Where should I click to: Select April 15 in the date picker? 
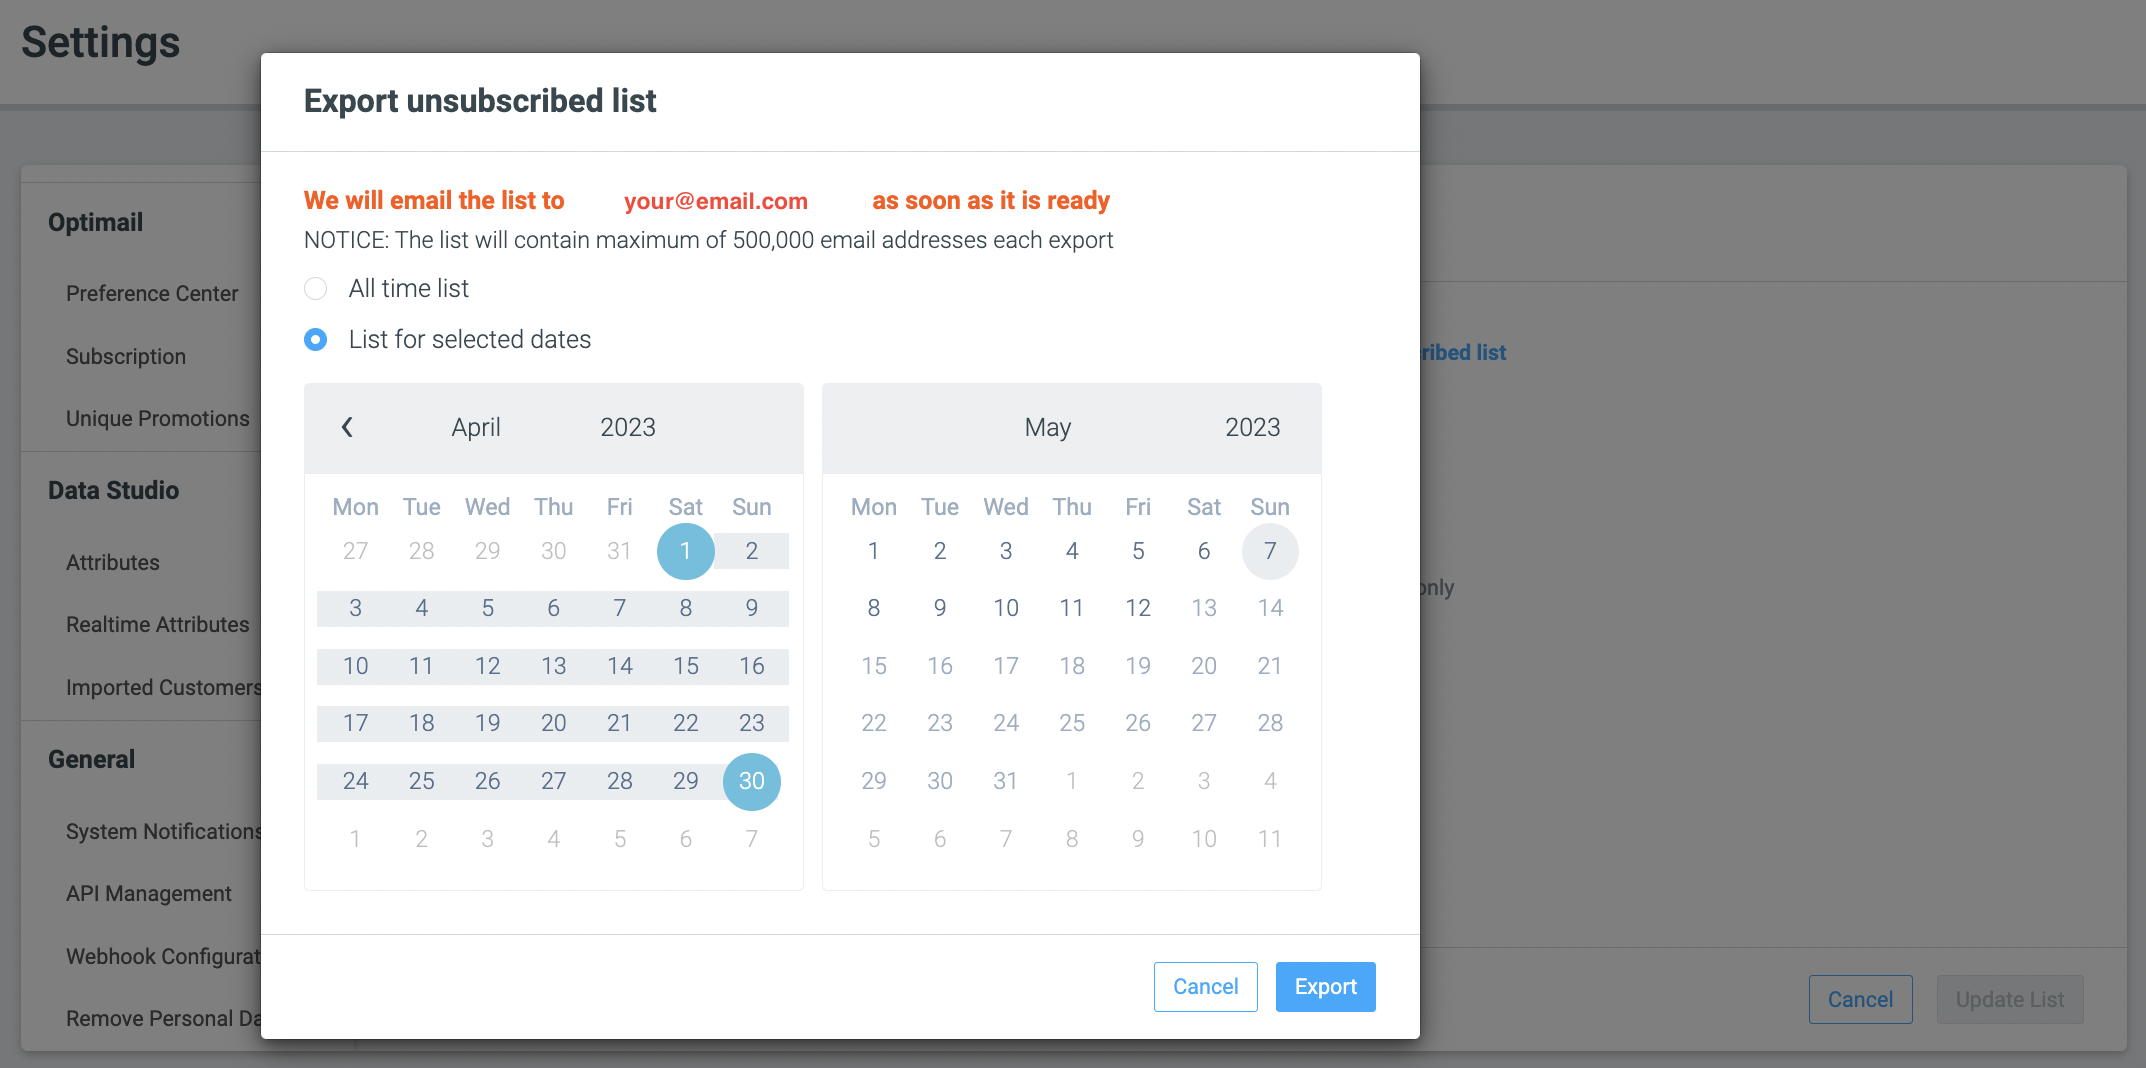685,665
